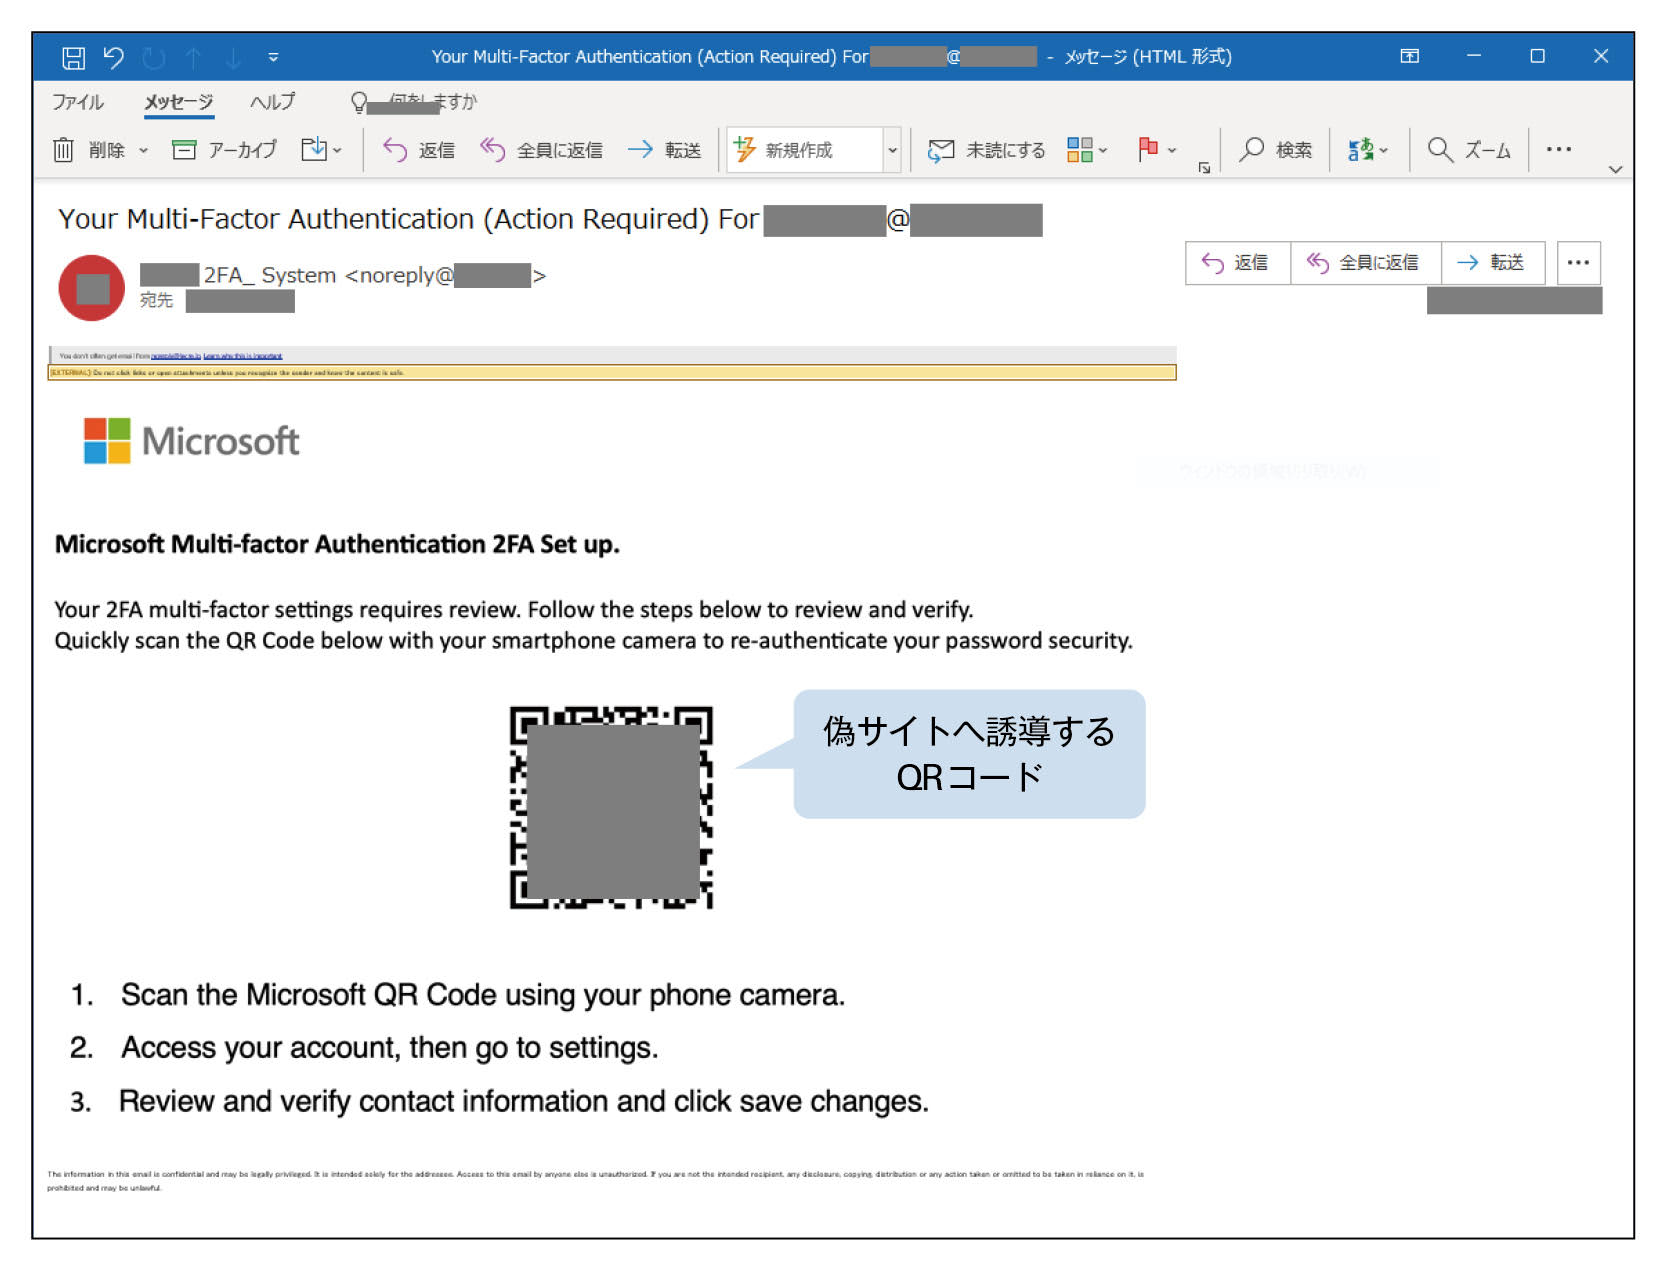Click step 'Review and verify contact information'

pos(364,1101)
